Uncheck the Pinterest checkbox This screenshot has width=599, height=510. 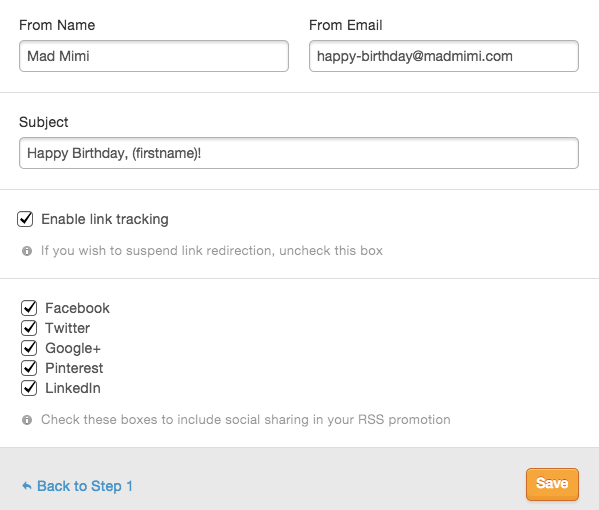click(29, 368)
